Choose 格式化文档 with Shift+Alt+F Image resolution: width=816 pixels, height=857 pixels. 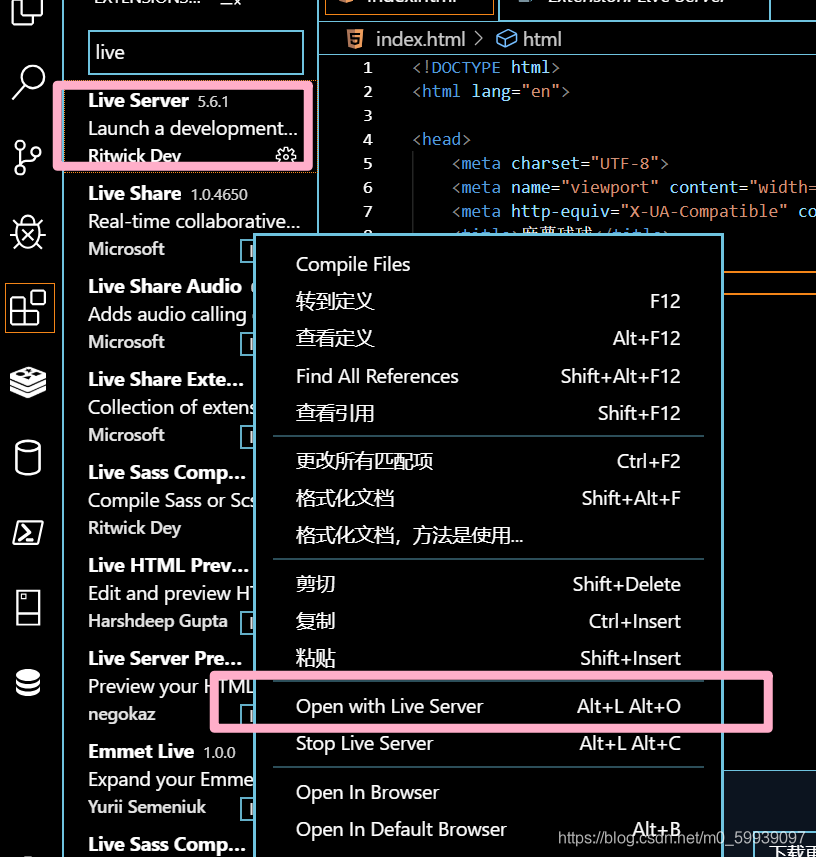pos(488,498)
